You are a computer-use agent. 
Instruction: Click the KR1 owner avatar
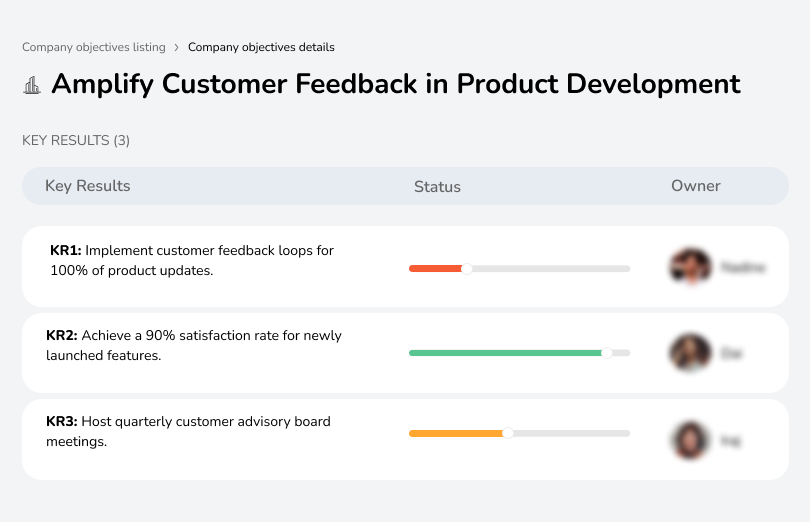(691, 267)
